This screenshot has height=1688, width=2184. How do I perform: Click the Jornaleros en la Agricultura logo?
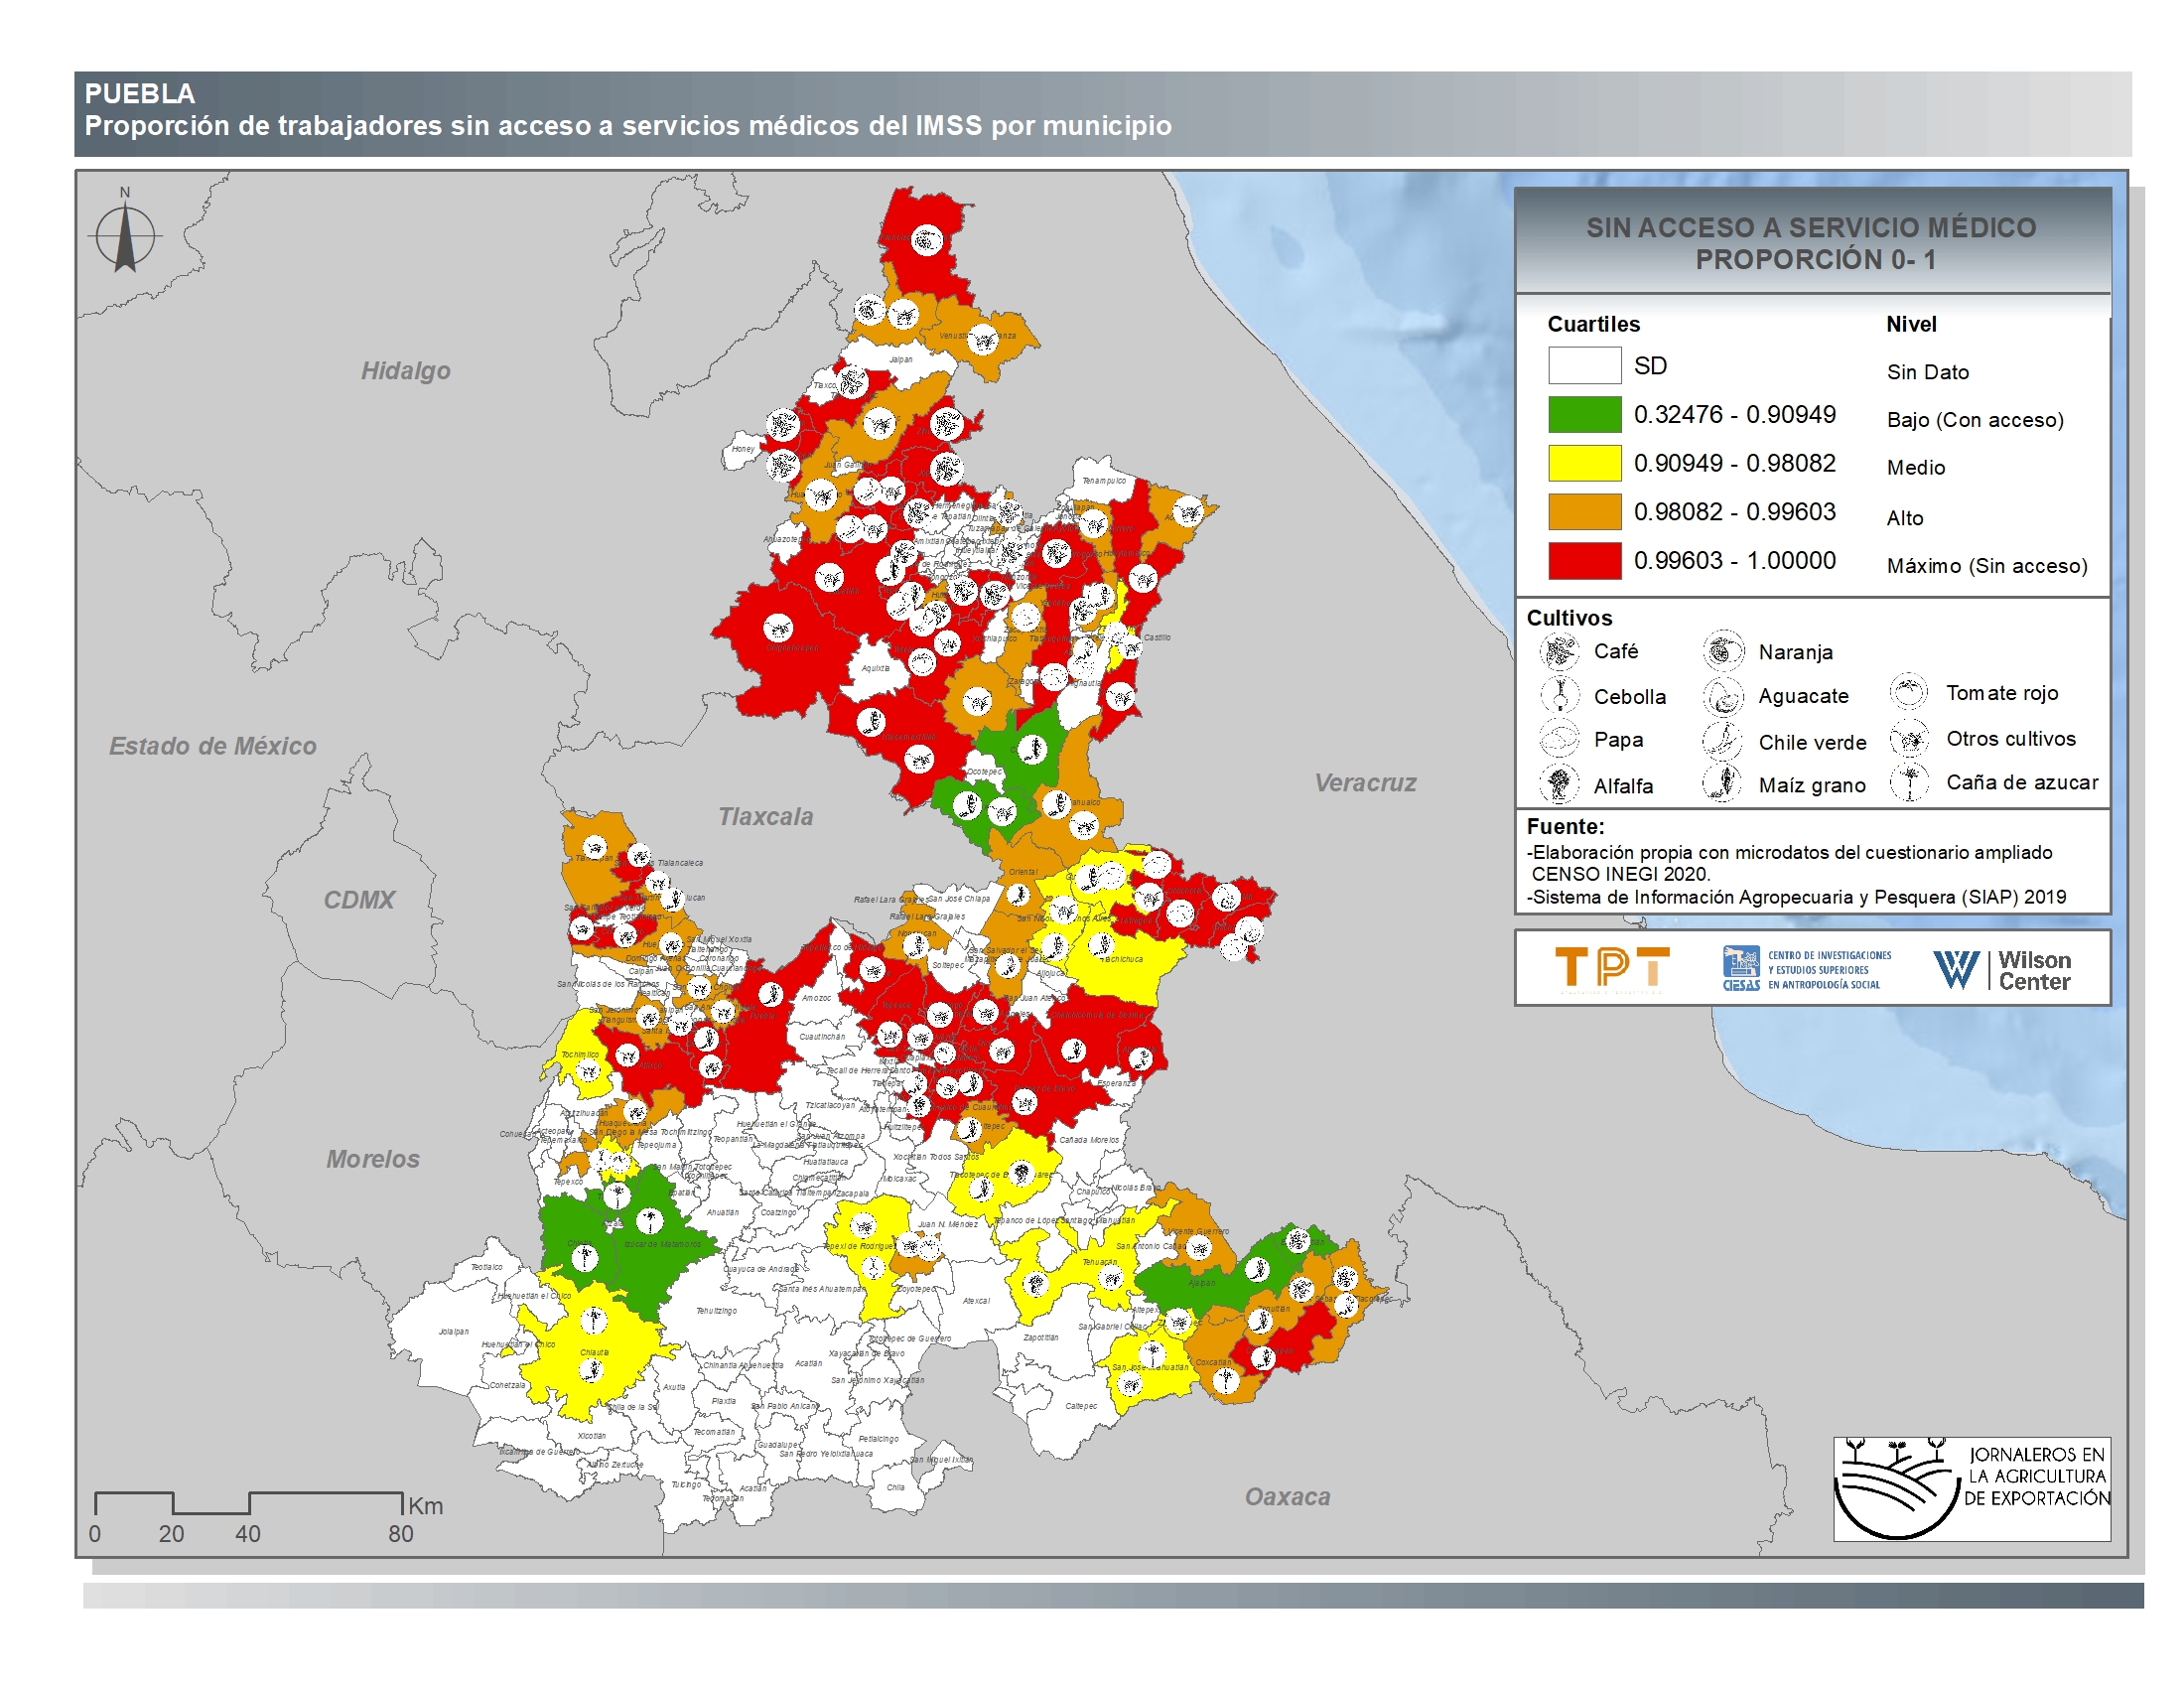coord(1970,1488)
